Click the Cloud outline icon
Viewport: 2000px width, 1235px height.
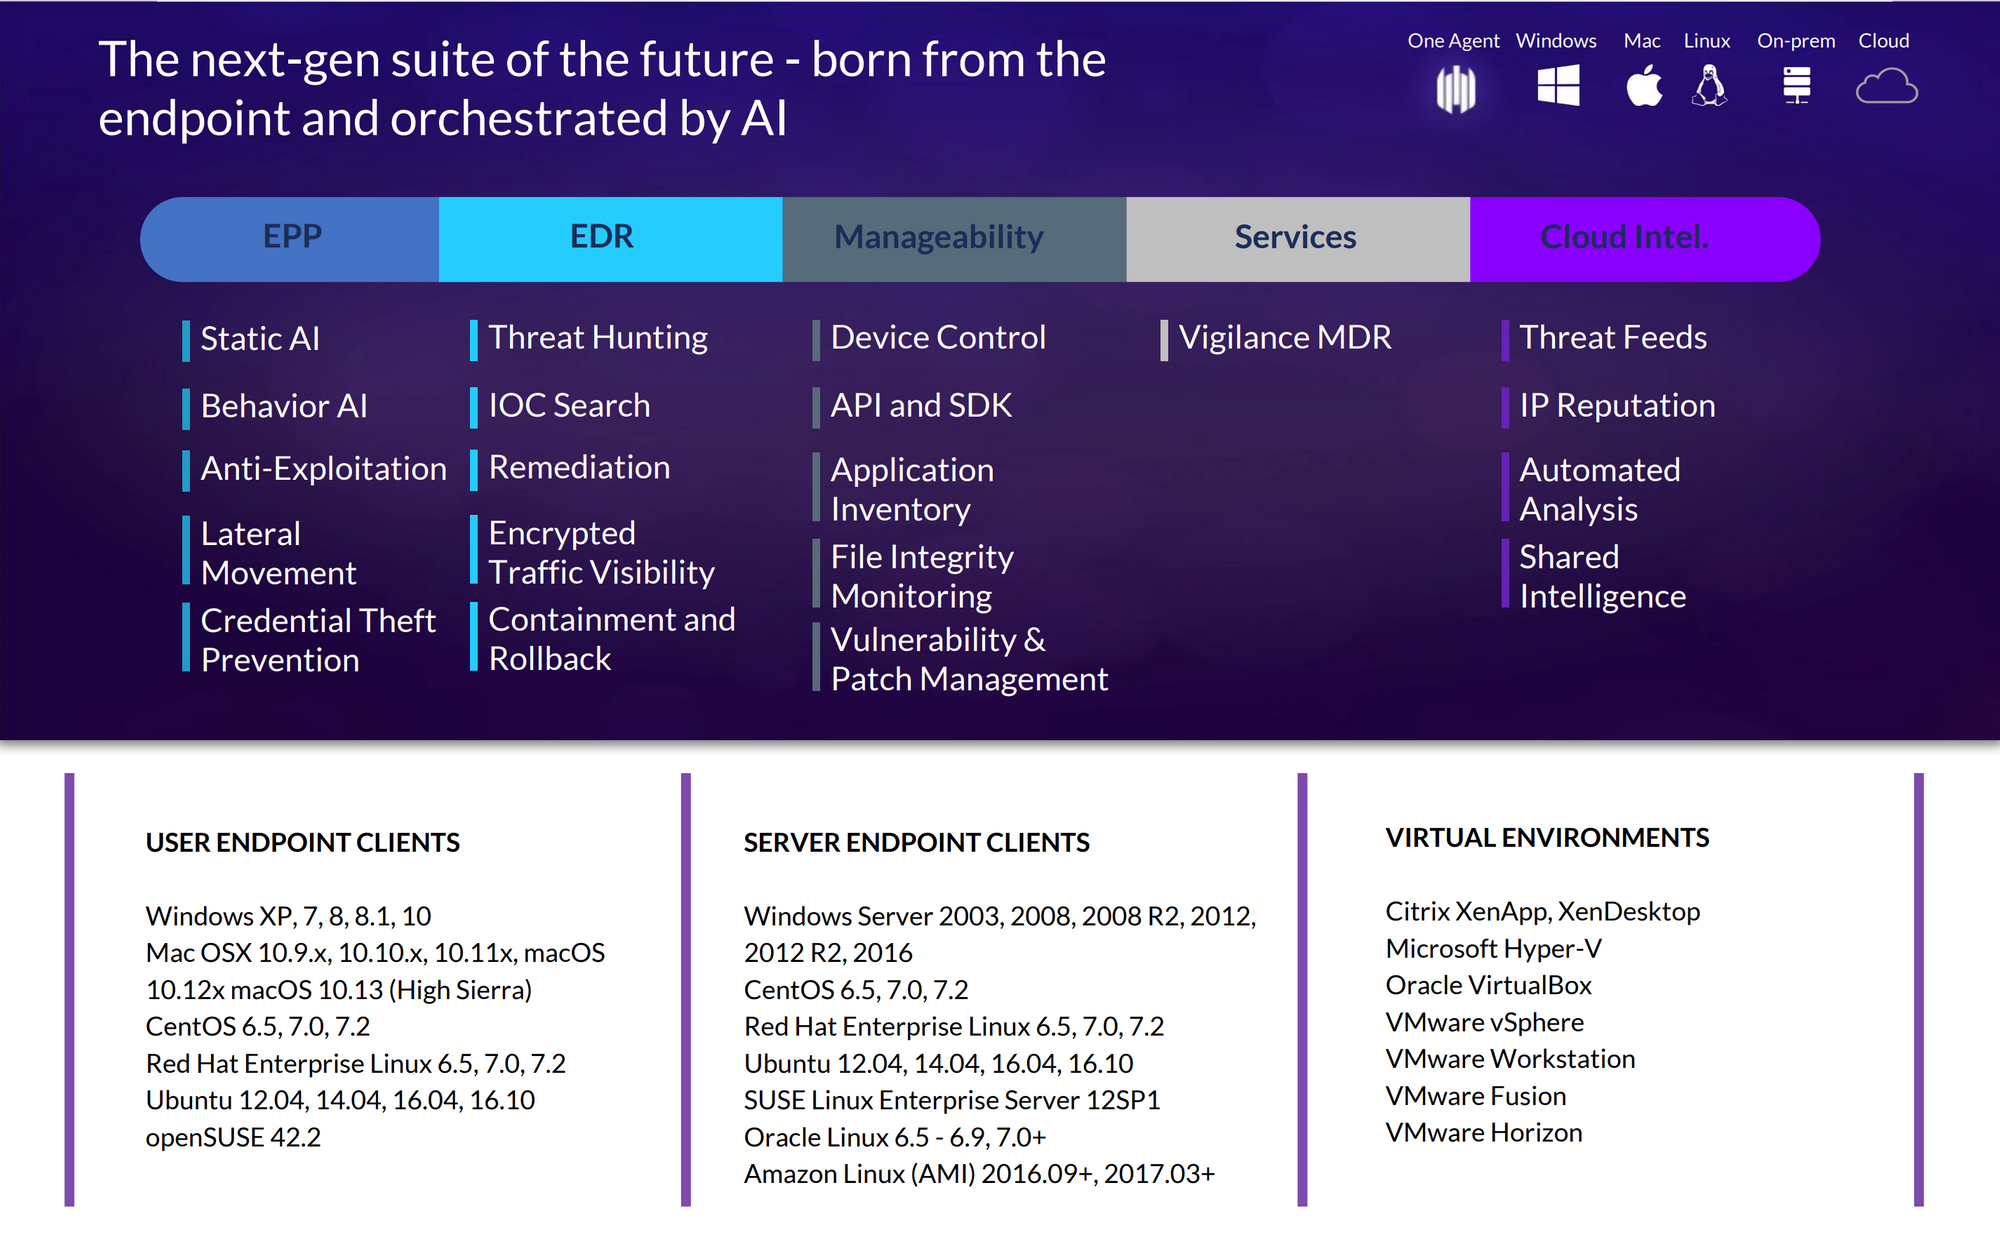pyautogui.click(x=1886, y=87)
